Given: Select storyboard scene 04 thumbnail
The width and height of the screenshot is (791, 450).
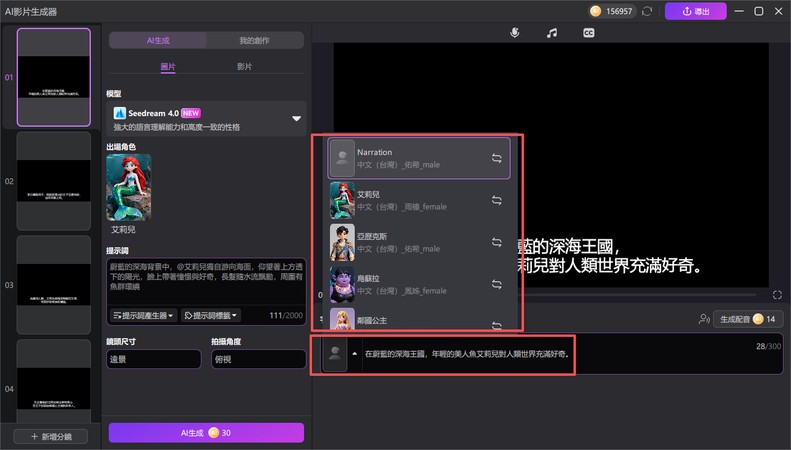Looking at the screenshot, I should click(54, 381).
